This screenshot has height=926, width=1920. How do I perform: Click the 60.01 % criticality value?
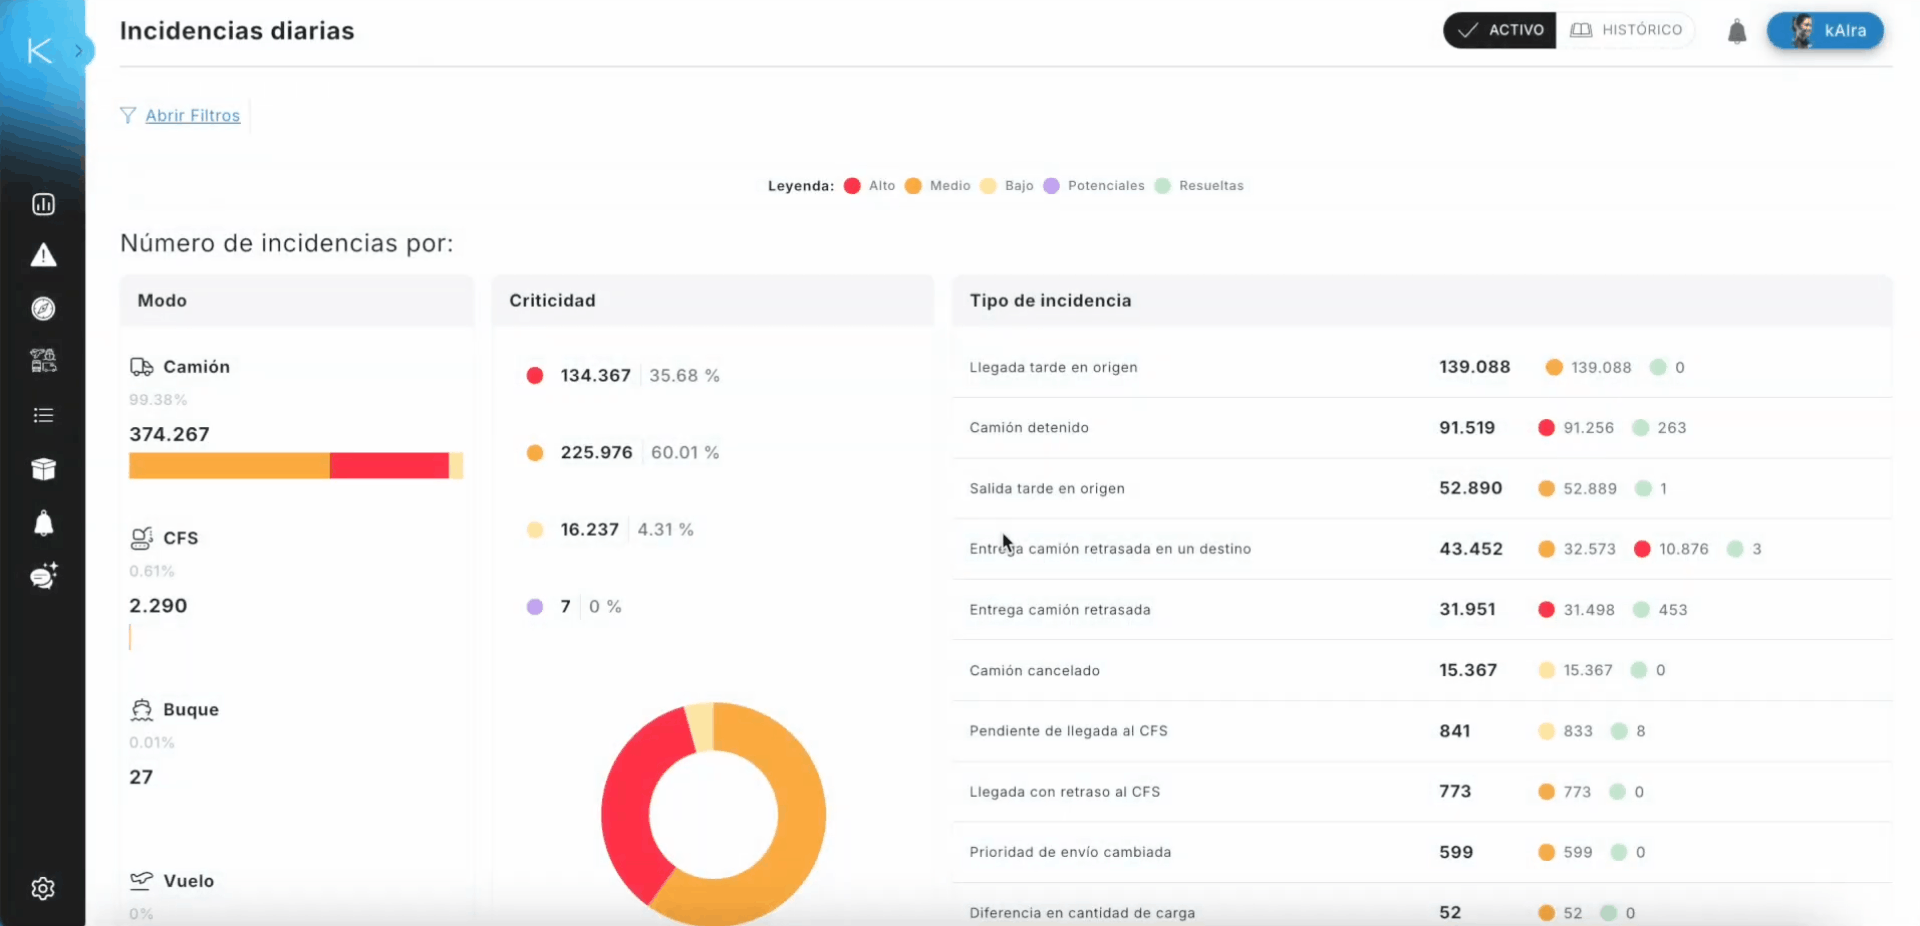(685, 453)
